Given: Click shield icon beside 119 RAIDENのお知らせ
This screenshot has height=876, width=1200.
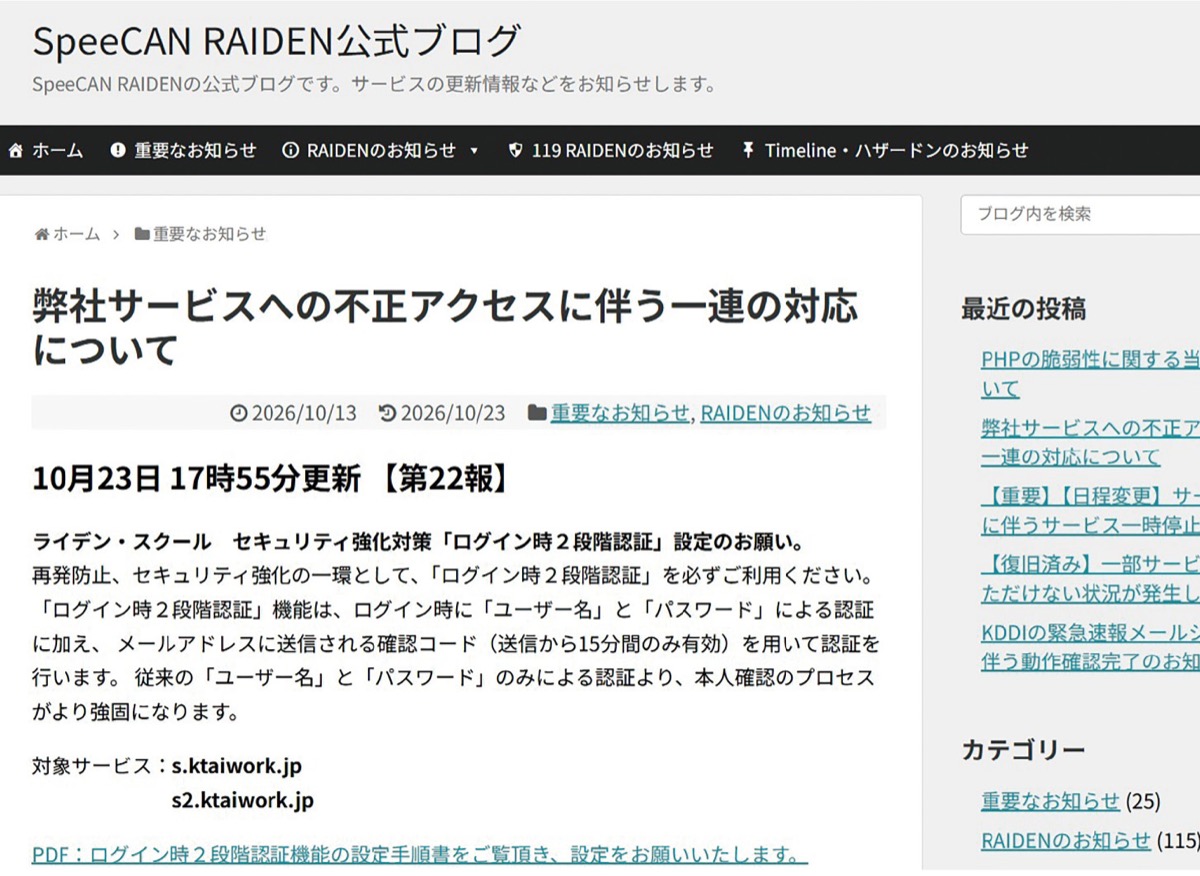Looking at the screenshot, I should 516,151.
